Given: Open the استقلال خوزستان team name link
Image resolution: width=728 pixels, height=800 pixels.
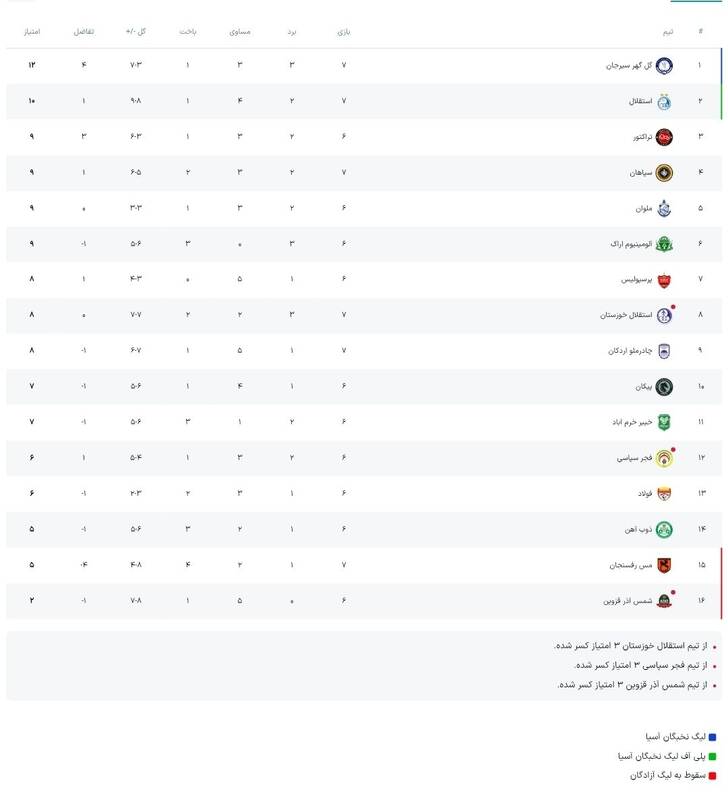Looking at the screenshot, I should [626, 316].
